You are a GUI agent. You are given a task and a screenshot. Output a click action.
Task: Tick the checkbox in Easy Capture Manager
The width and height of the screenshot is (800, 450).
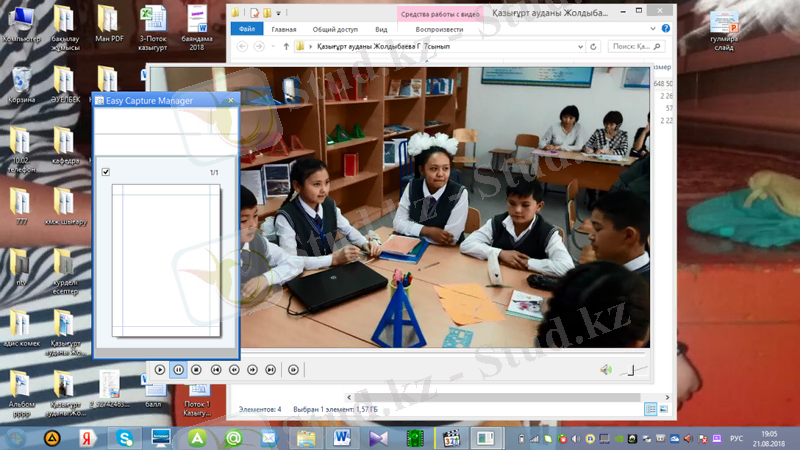[106, 173]
